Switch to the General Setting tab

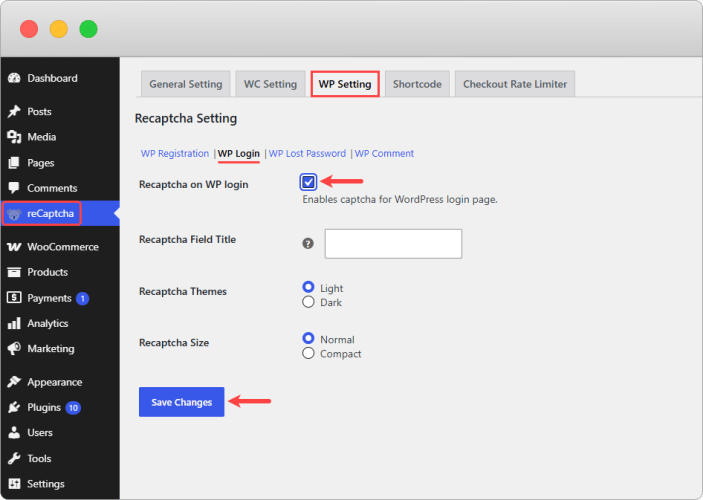click(x=186, y=84)
